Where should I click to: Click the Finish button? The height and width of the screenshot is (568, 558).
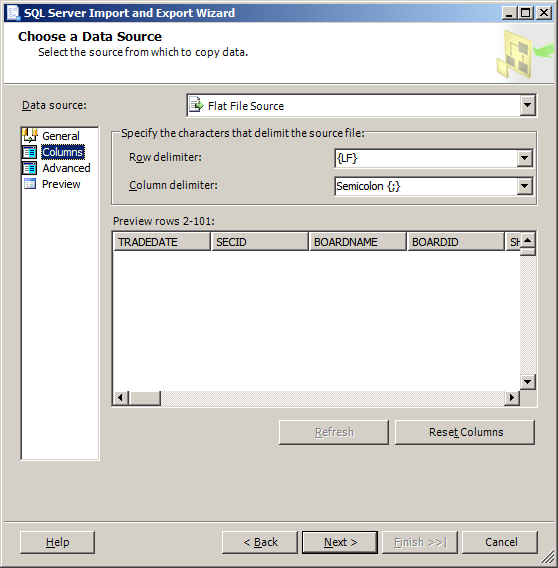coord(420,542)
